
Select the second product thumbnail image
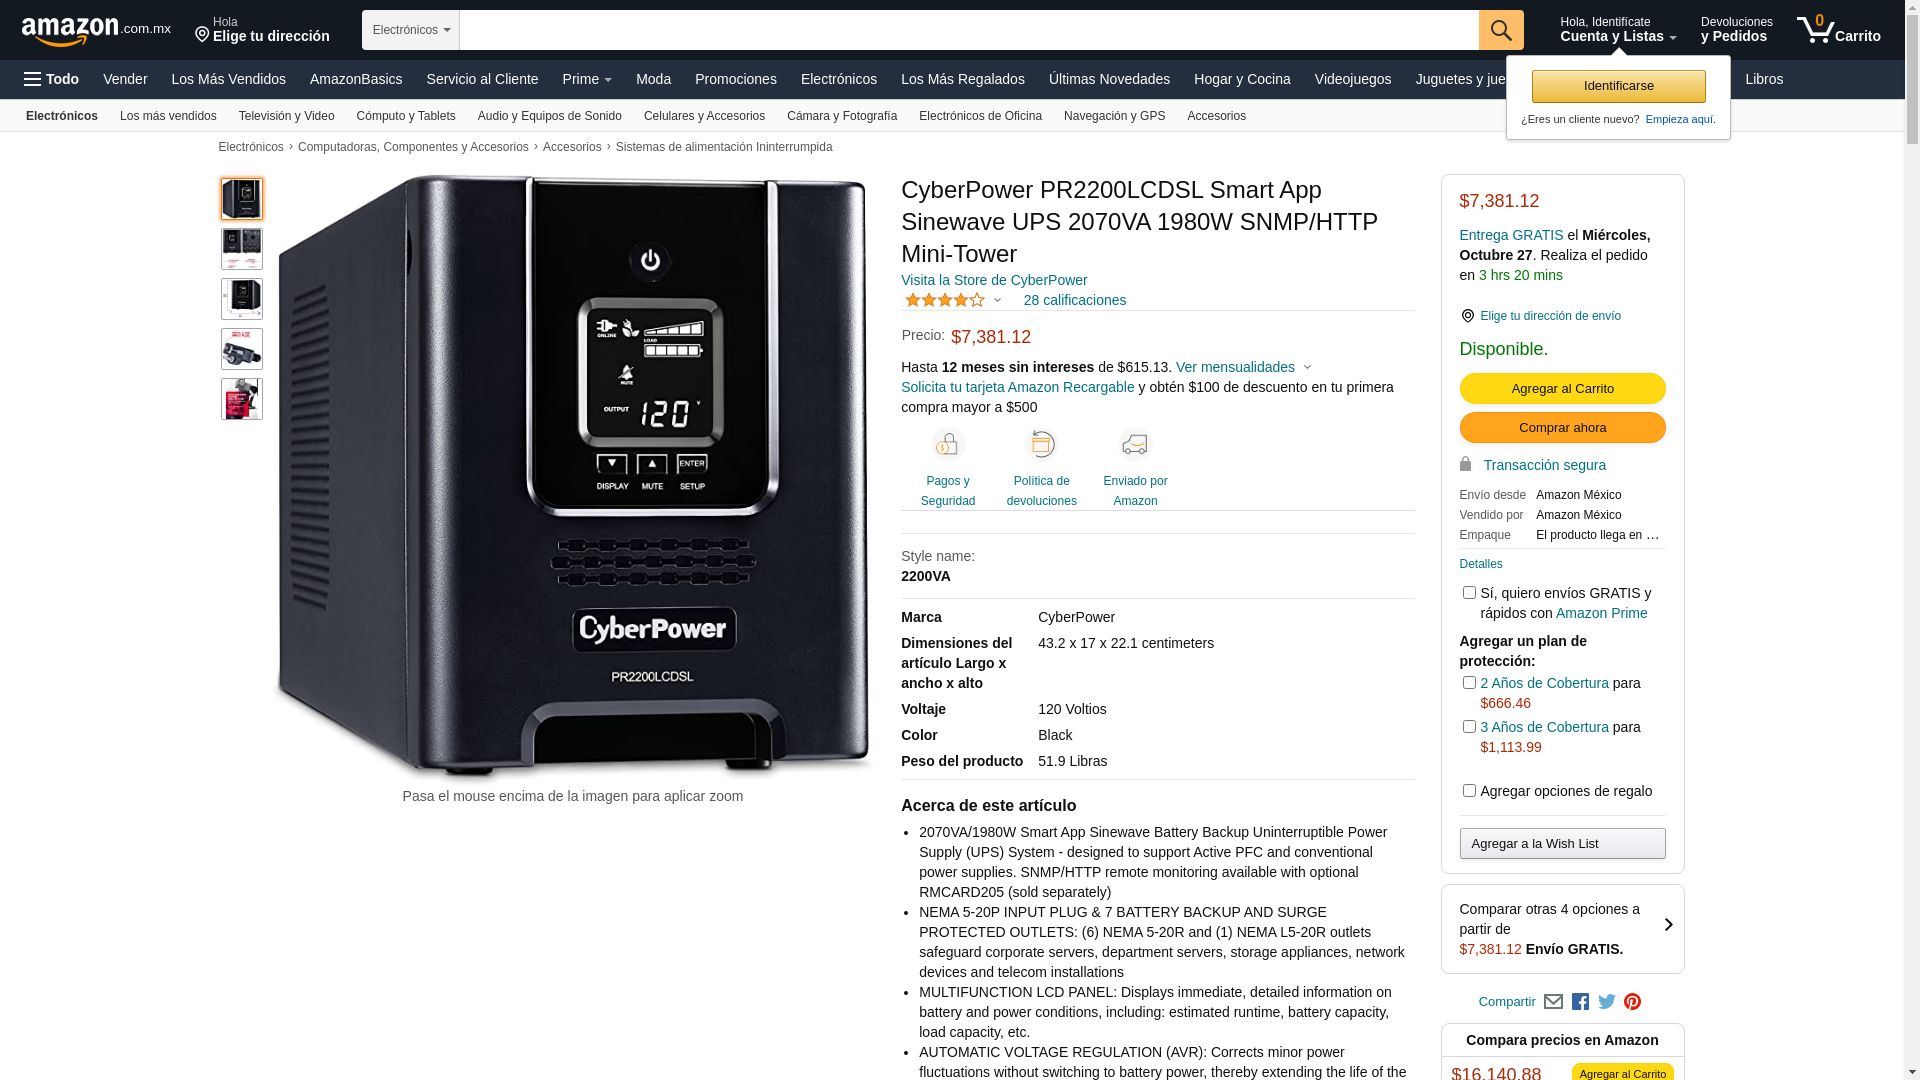[242, 249]
